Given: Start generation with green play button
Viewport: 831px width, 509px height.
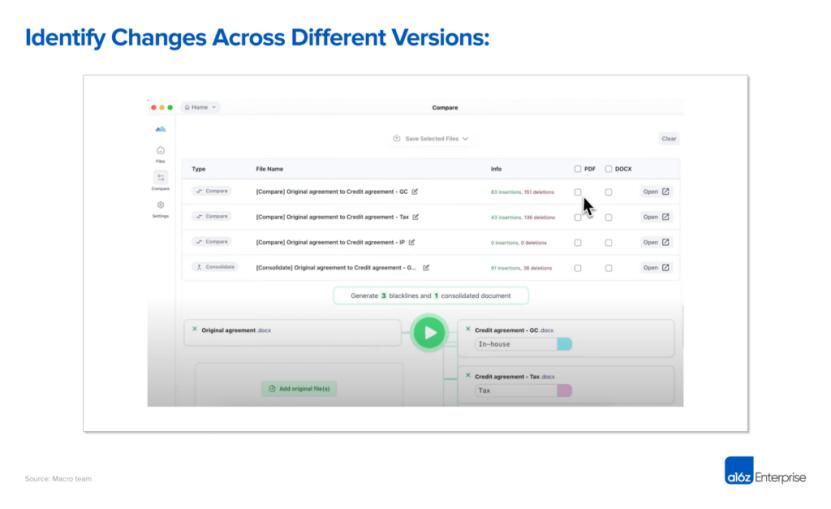Looking at the screenshot, I should coord(429,333).
